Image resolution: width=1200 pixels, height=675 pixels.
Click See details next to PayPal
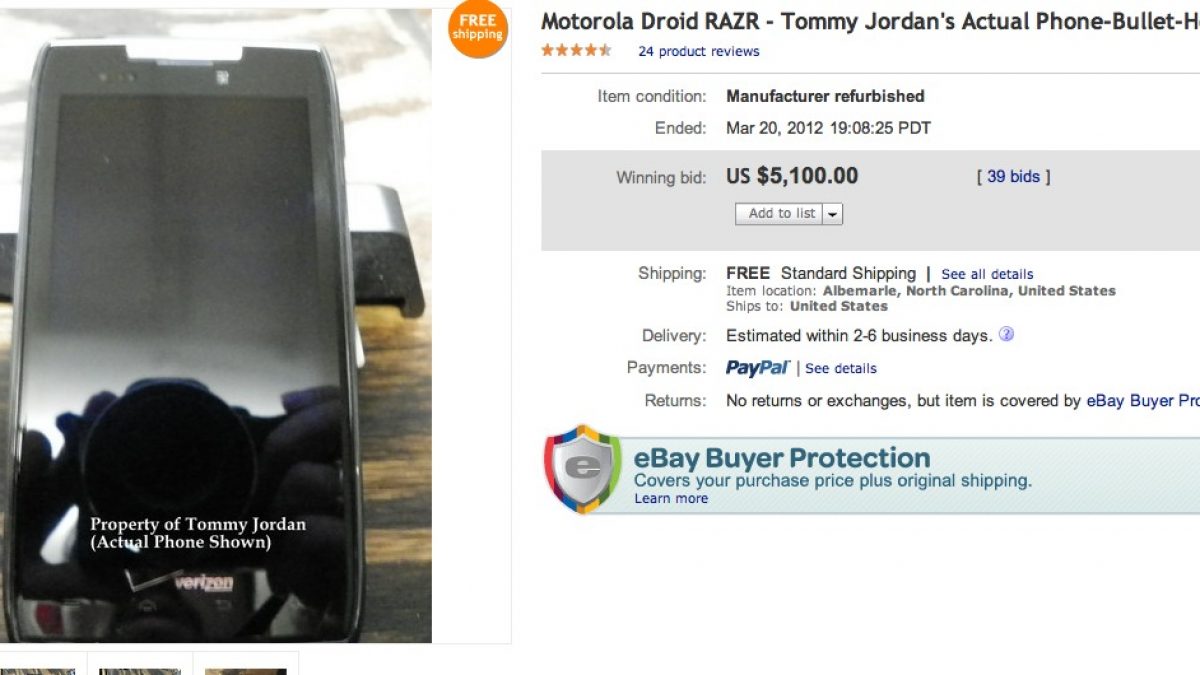(x=840, y=368)
